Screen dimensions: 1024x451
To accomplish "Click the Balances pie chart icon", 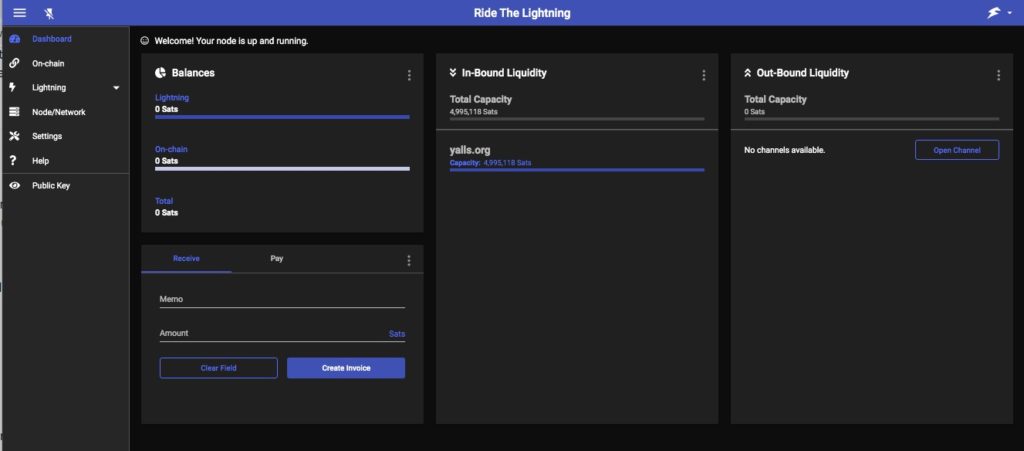I will click(x=160, y=73).
